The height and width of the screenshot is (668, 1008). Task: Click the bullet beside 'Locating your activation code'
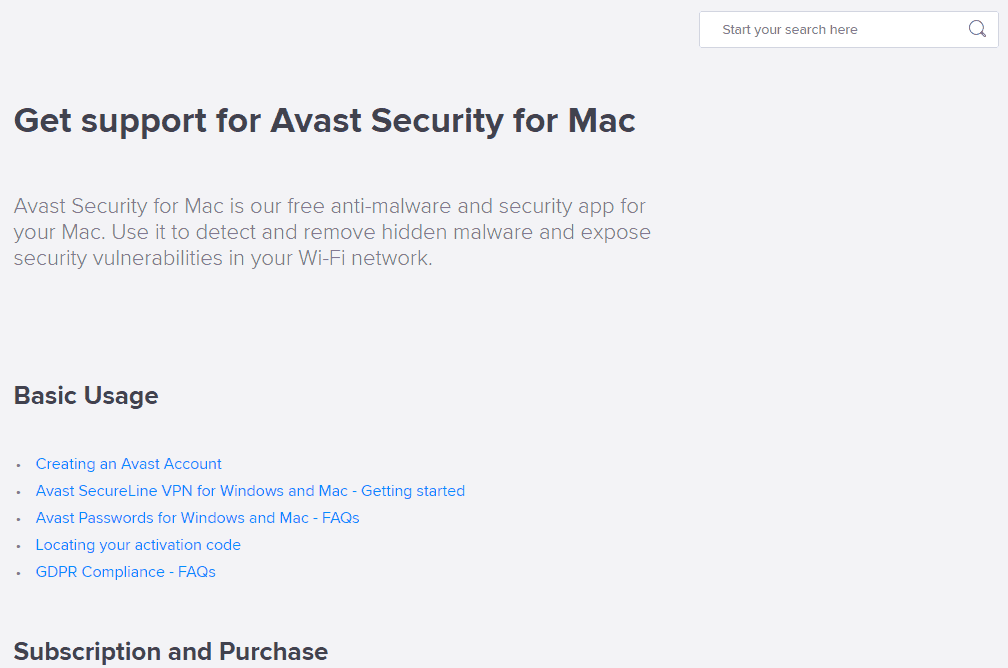pos(18,547)
